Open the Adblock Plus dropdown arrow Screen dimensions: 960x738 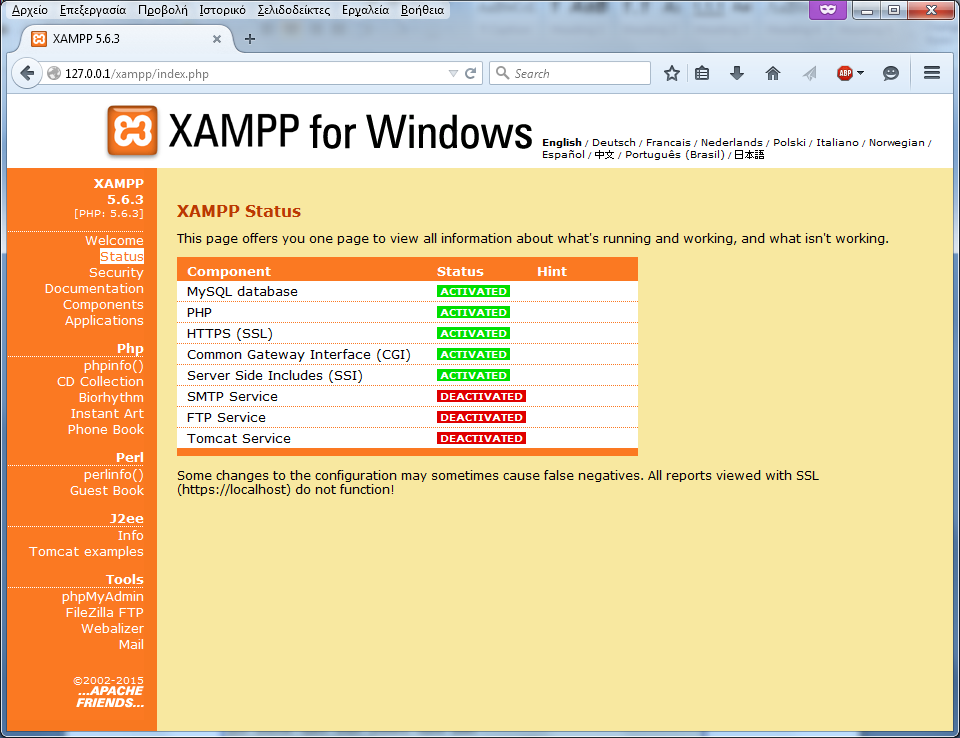pyautogui.click(x=860, y=73)
